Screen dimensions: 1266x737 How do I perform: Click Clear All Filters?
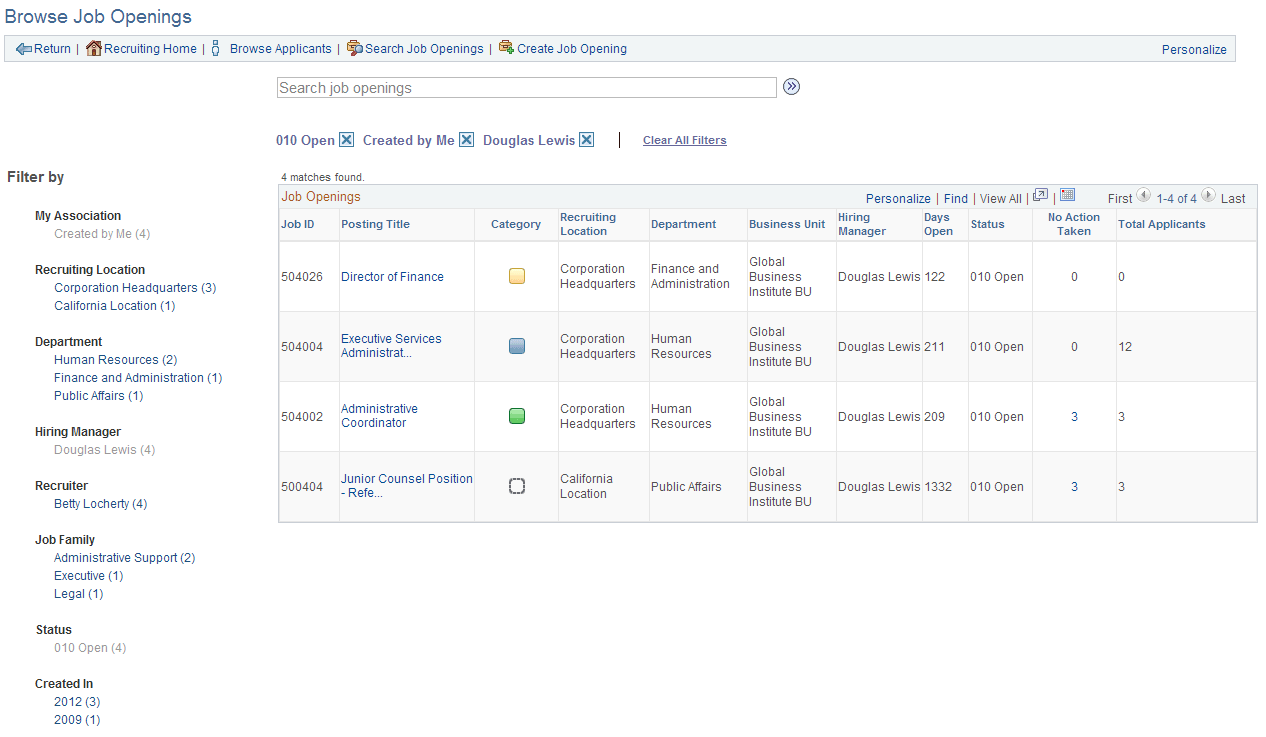pyautogui.click(x=684, y=140)
